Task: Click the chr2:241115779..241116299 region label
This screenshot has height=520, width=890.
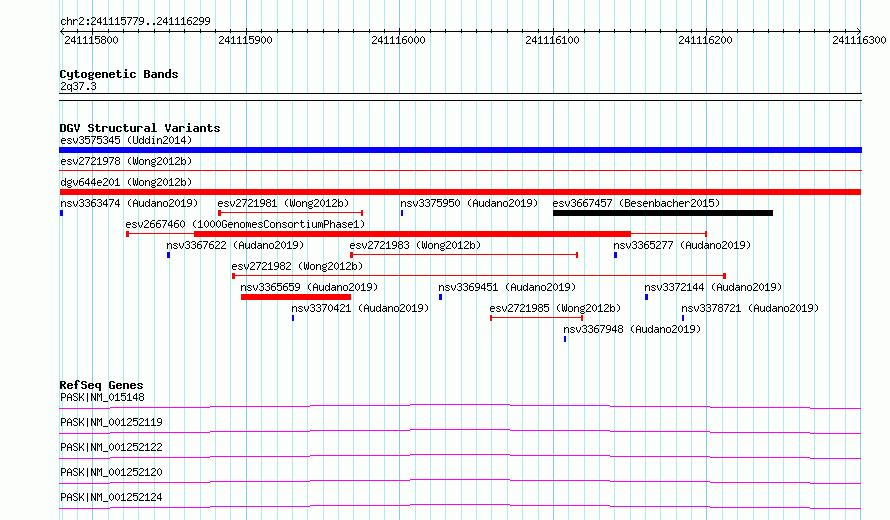Action: pyautogui.click(x=135, y=22)
